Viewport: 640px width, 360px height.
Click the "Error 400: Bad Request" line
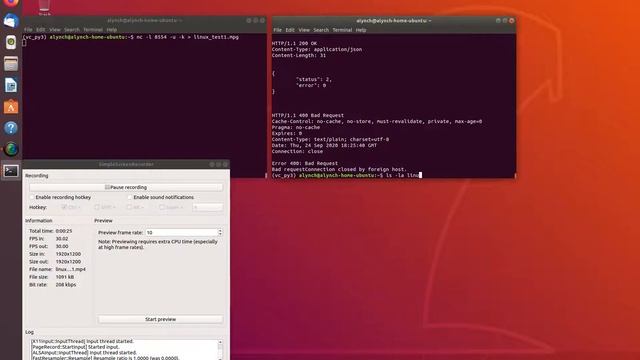coord(304,163)
